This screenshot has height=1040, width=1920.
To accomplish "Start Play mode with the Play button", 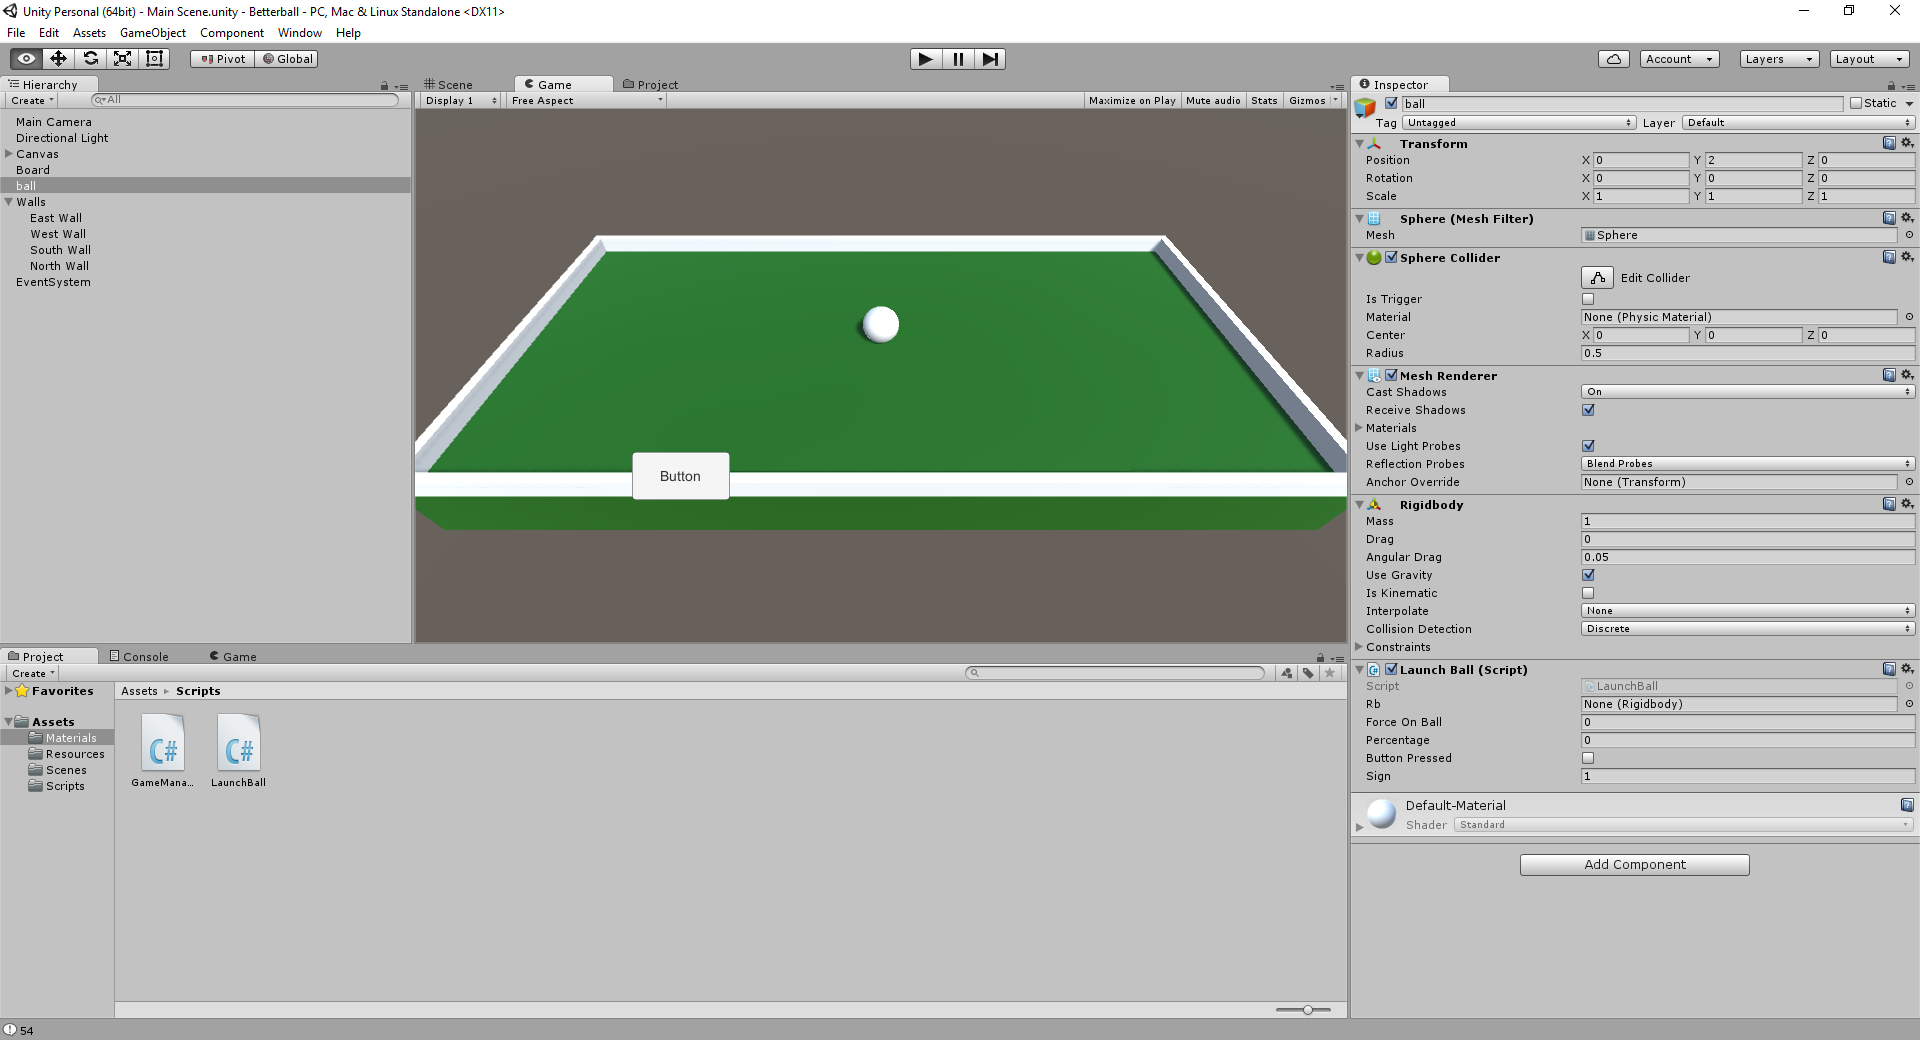I will (926, 59).
